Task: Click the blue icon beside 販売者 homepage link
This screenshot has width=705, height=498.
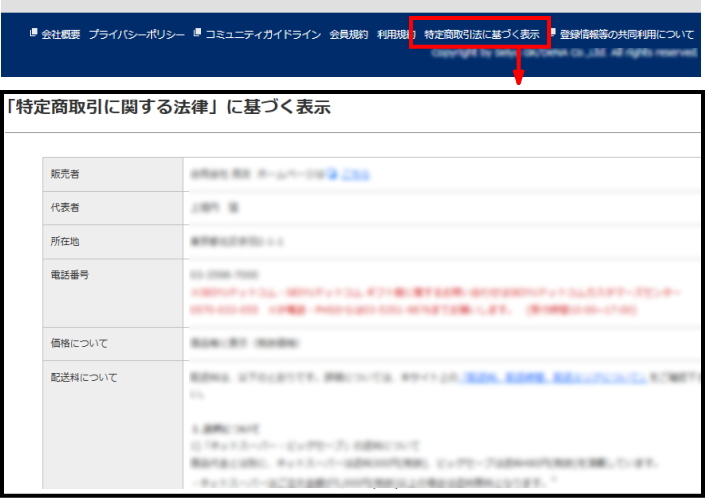Action: point(332,174)
